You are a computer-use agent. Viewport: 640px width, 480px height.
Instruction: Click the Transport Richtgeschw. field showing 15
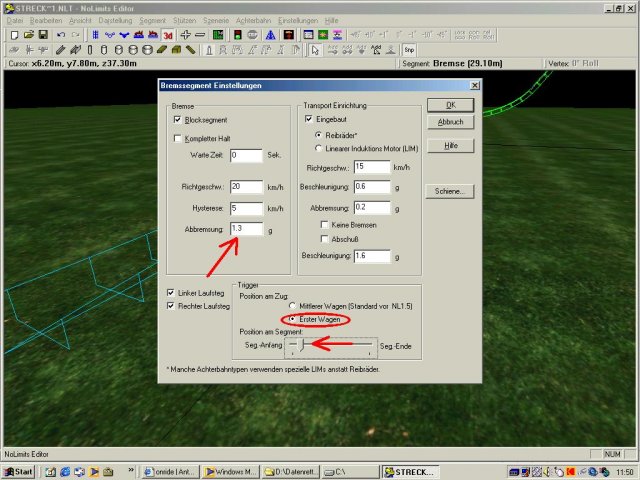pos(372,167)
